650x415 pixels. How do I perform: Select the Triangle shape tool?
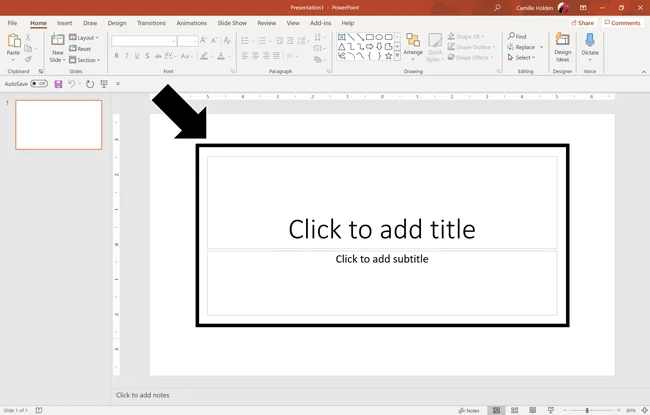coord(342,46)
